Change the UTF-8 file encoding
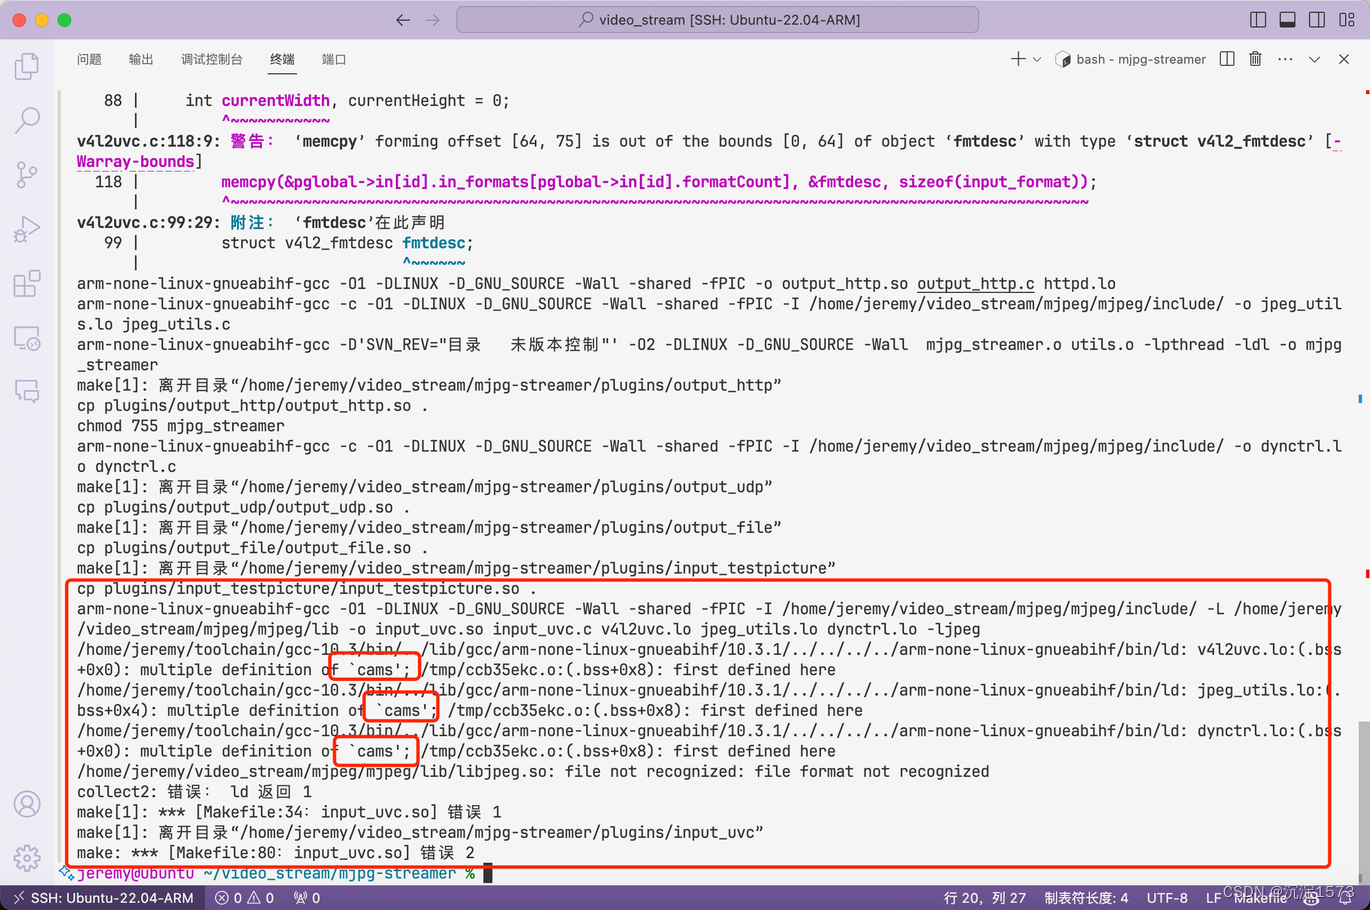1370x910 pixels. coord(1167,898)
